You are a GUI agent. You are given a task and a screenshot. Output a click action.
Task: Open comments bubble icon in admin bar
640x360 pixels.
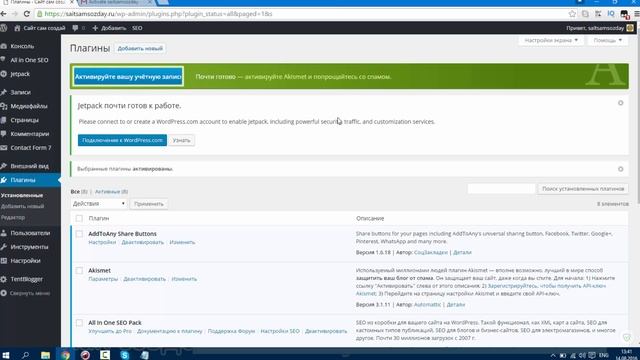(x=75, y=28)
